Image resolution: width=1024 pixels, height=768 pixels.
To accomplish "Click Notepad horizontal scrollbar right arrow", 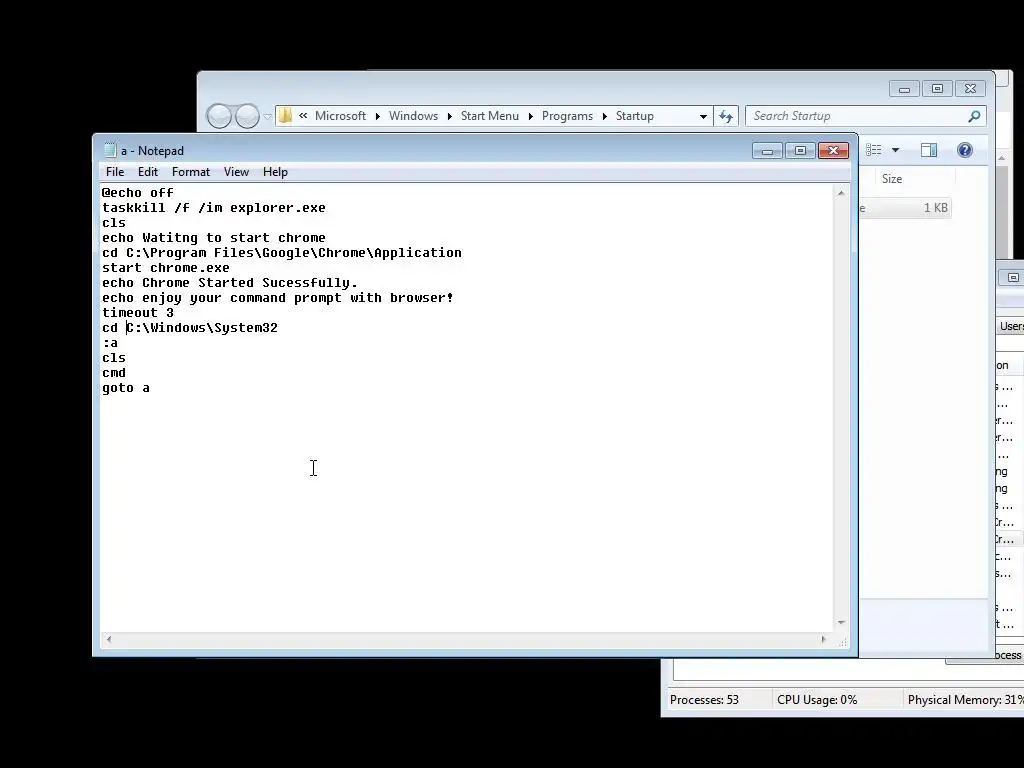I will pyautogui.click(x=824, y=639).
